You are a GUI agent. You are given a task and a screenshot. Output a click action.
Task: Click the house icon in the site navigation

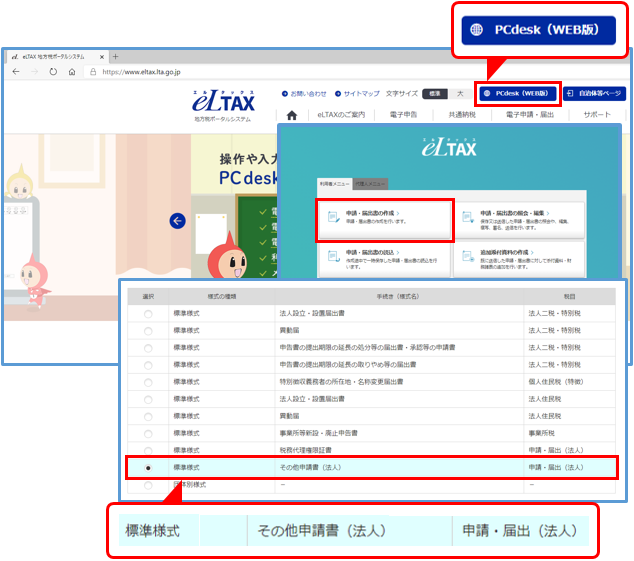click(292, 115)
